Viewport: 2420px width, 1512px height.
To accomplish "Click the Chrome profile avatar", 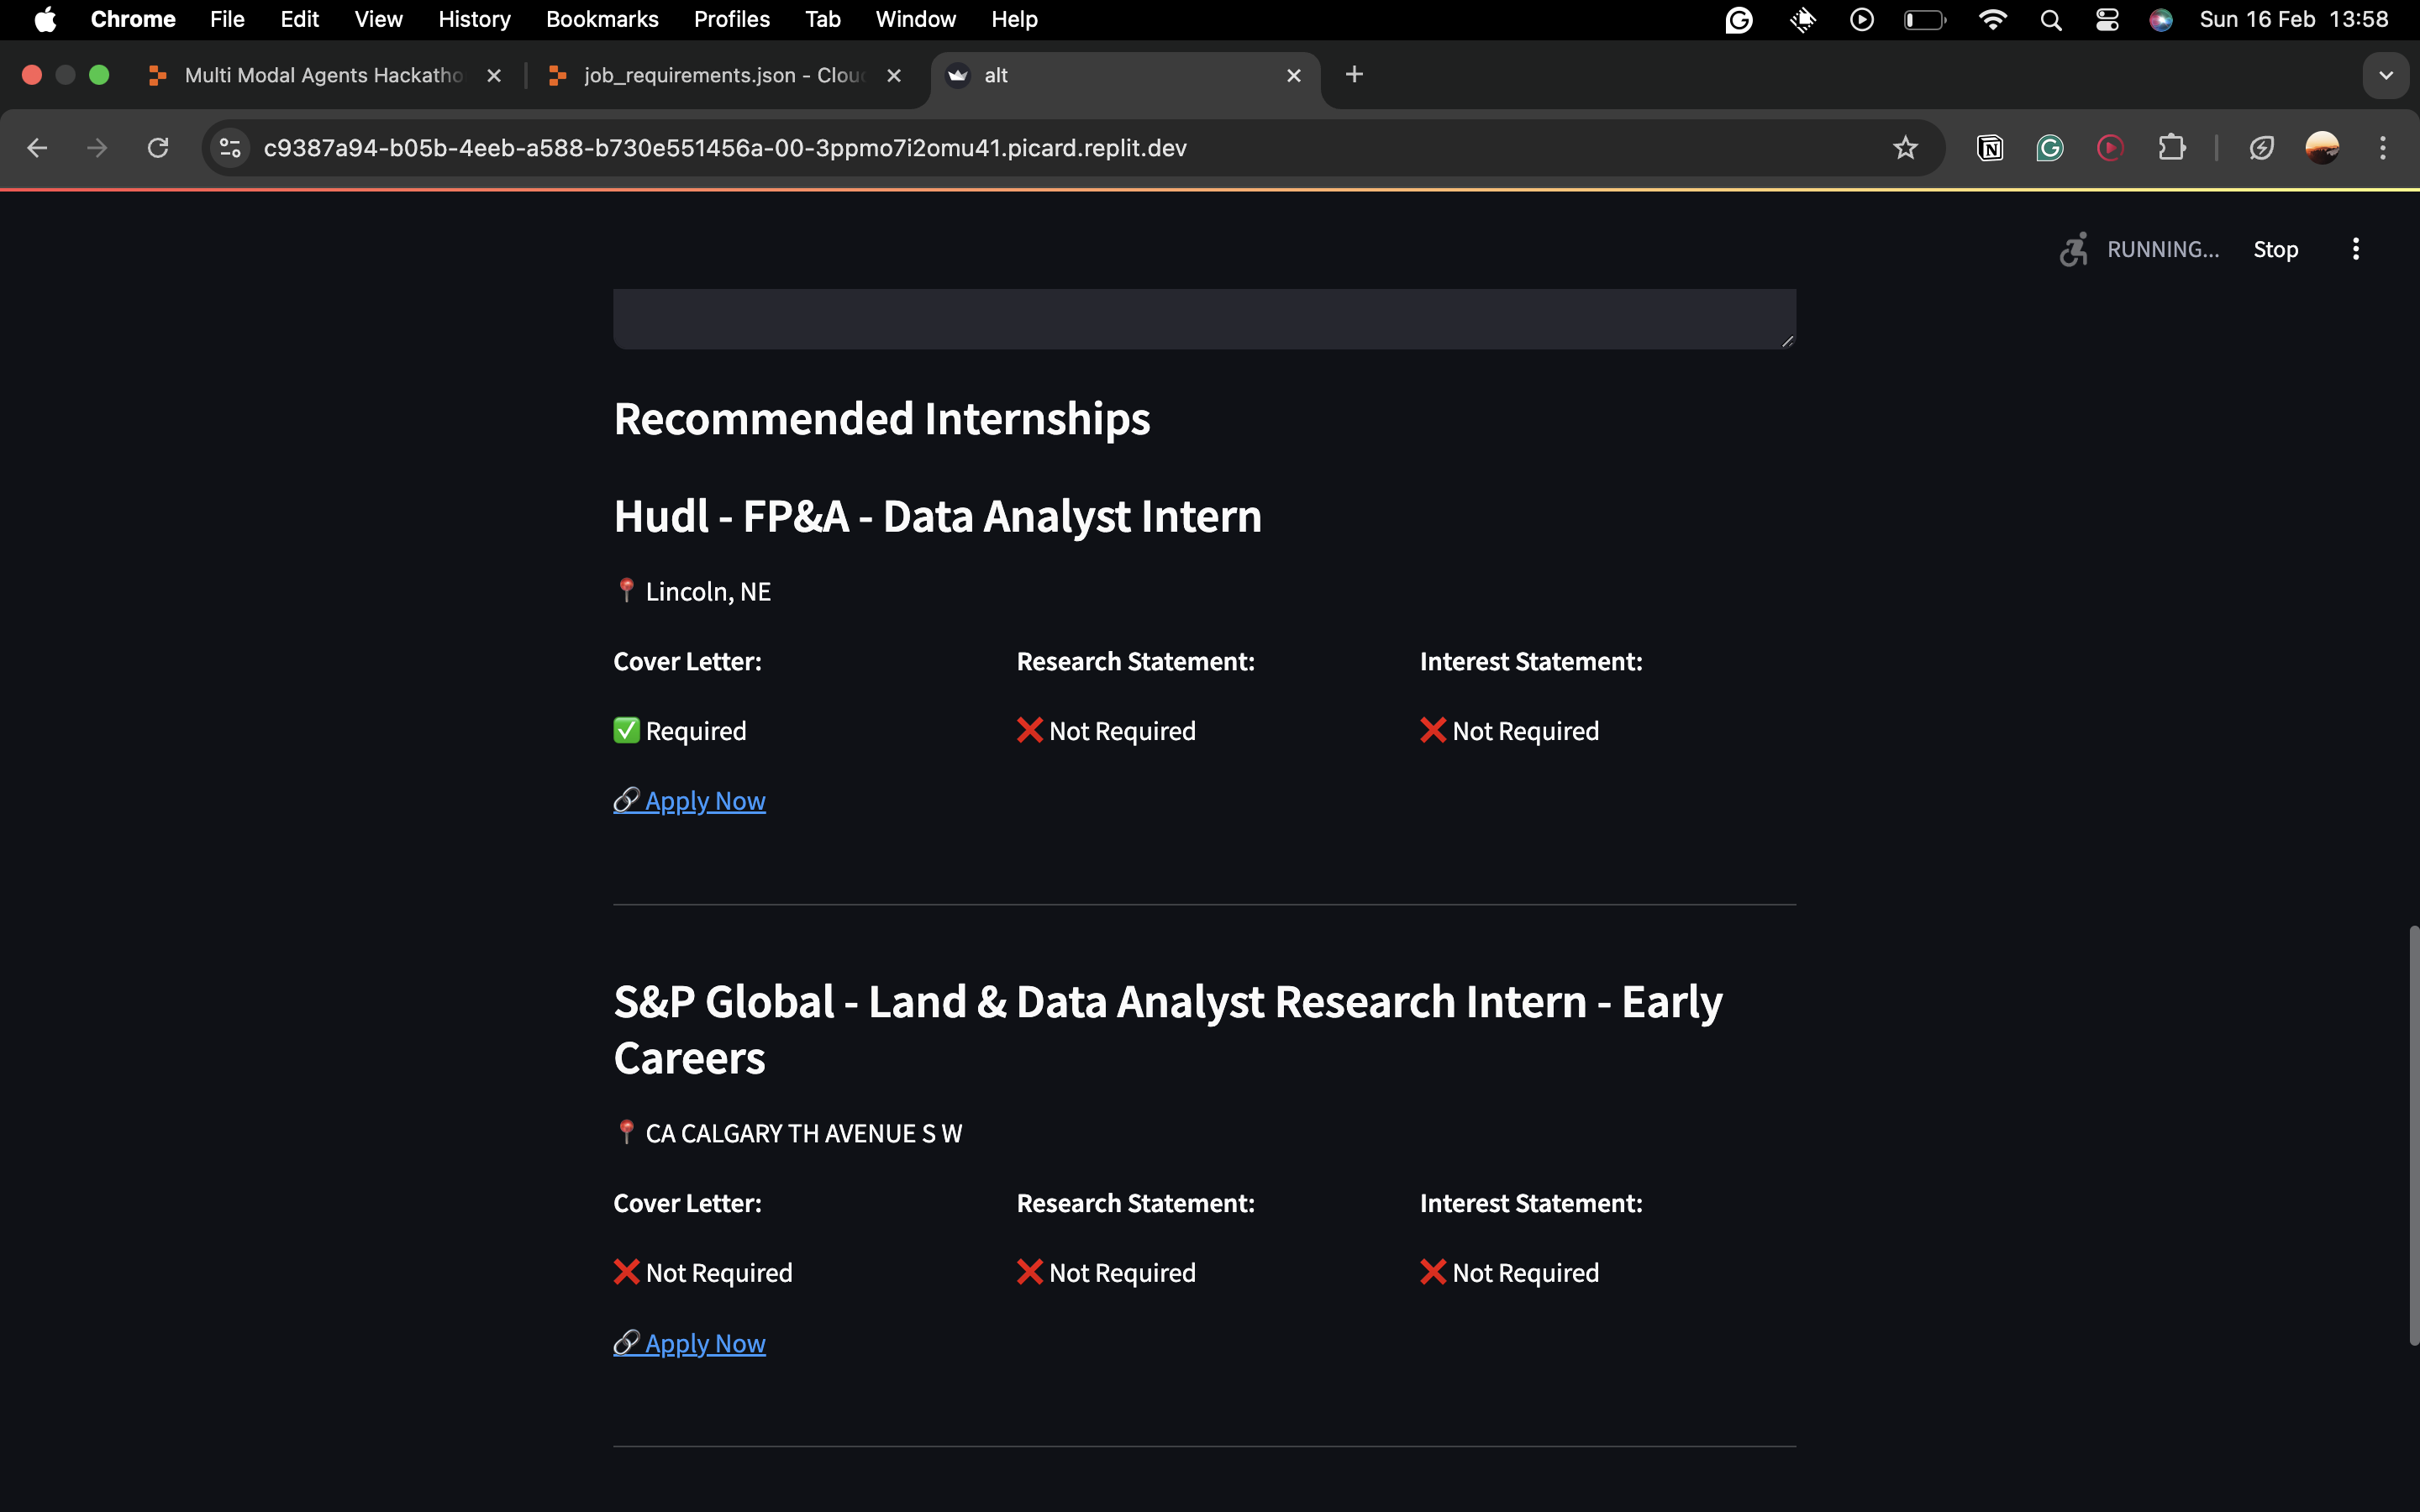I will (2322, 148).
